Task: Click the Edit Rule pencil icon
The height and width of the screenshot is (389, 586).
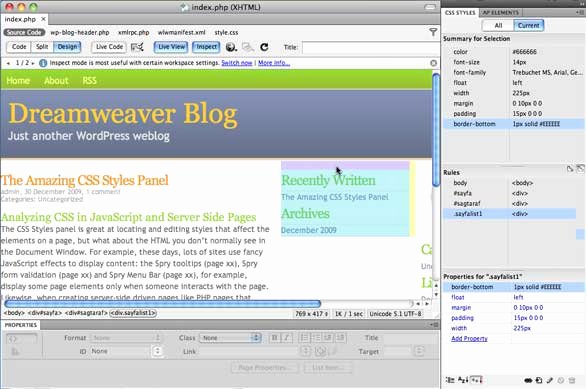Action: (549, 380)
